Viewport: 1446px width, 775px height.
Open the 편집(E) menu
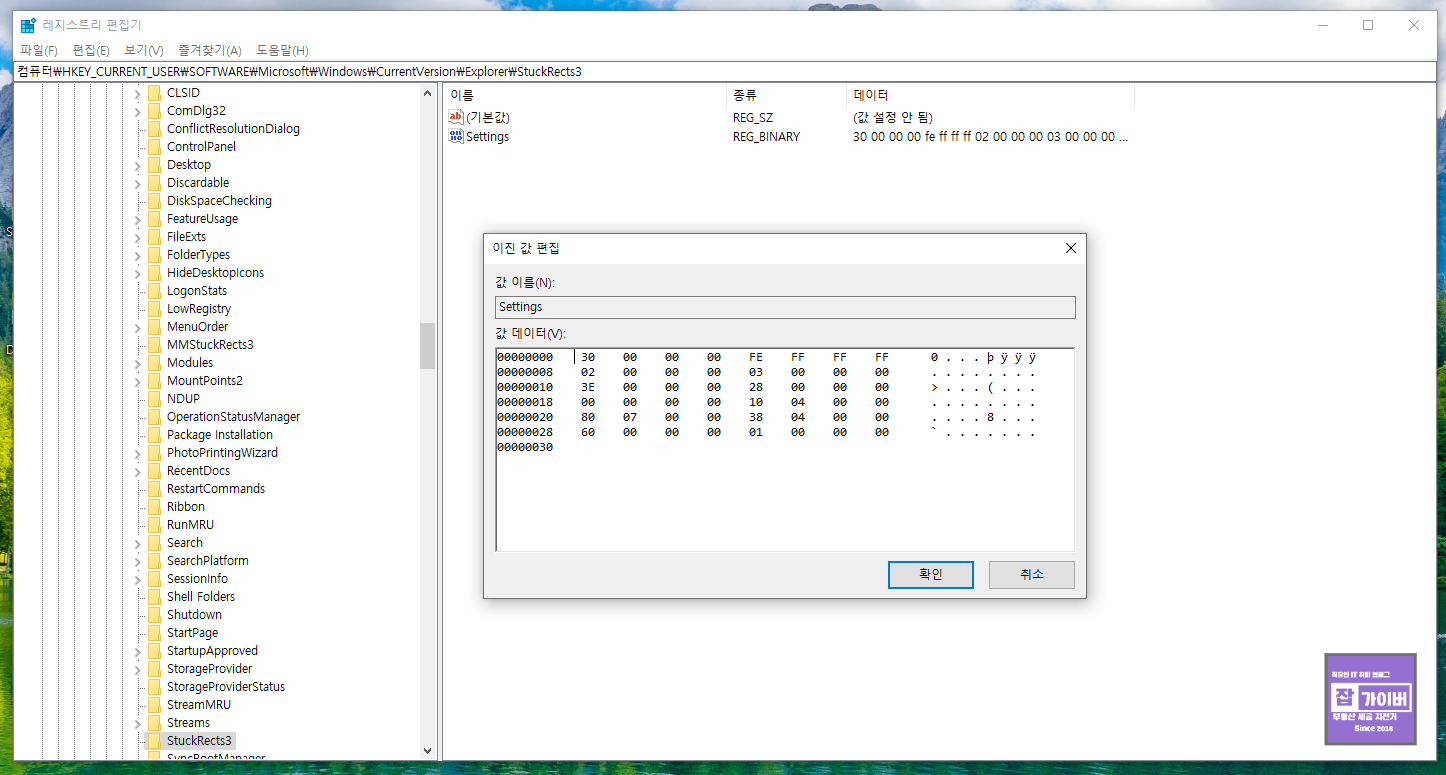[x=91, y=50]
